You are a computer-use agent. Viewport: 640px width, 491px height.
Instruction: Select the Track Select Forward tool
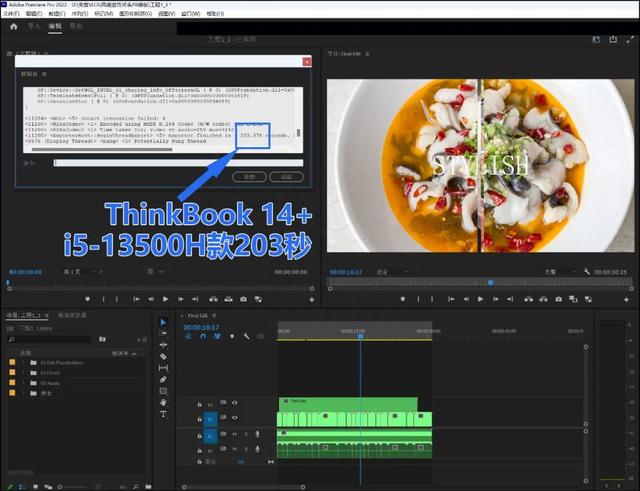[x=163, y=333]
